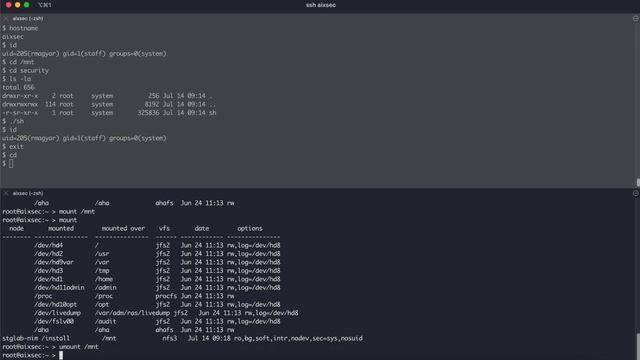Click the 'drwxr-xr-x' directory listing row
Viewport: 640px width, 360px height.
click(x=107, y=96)
